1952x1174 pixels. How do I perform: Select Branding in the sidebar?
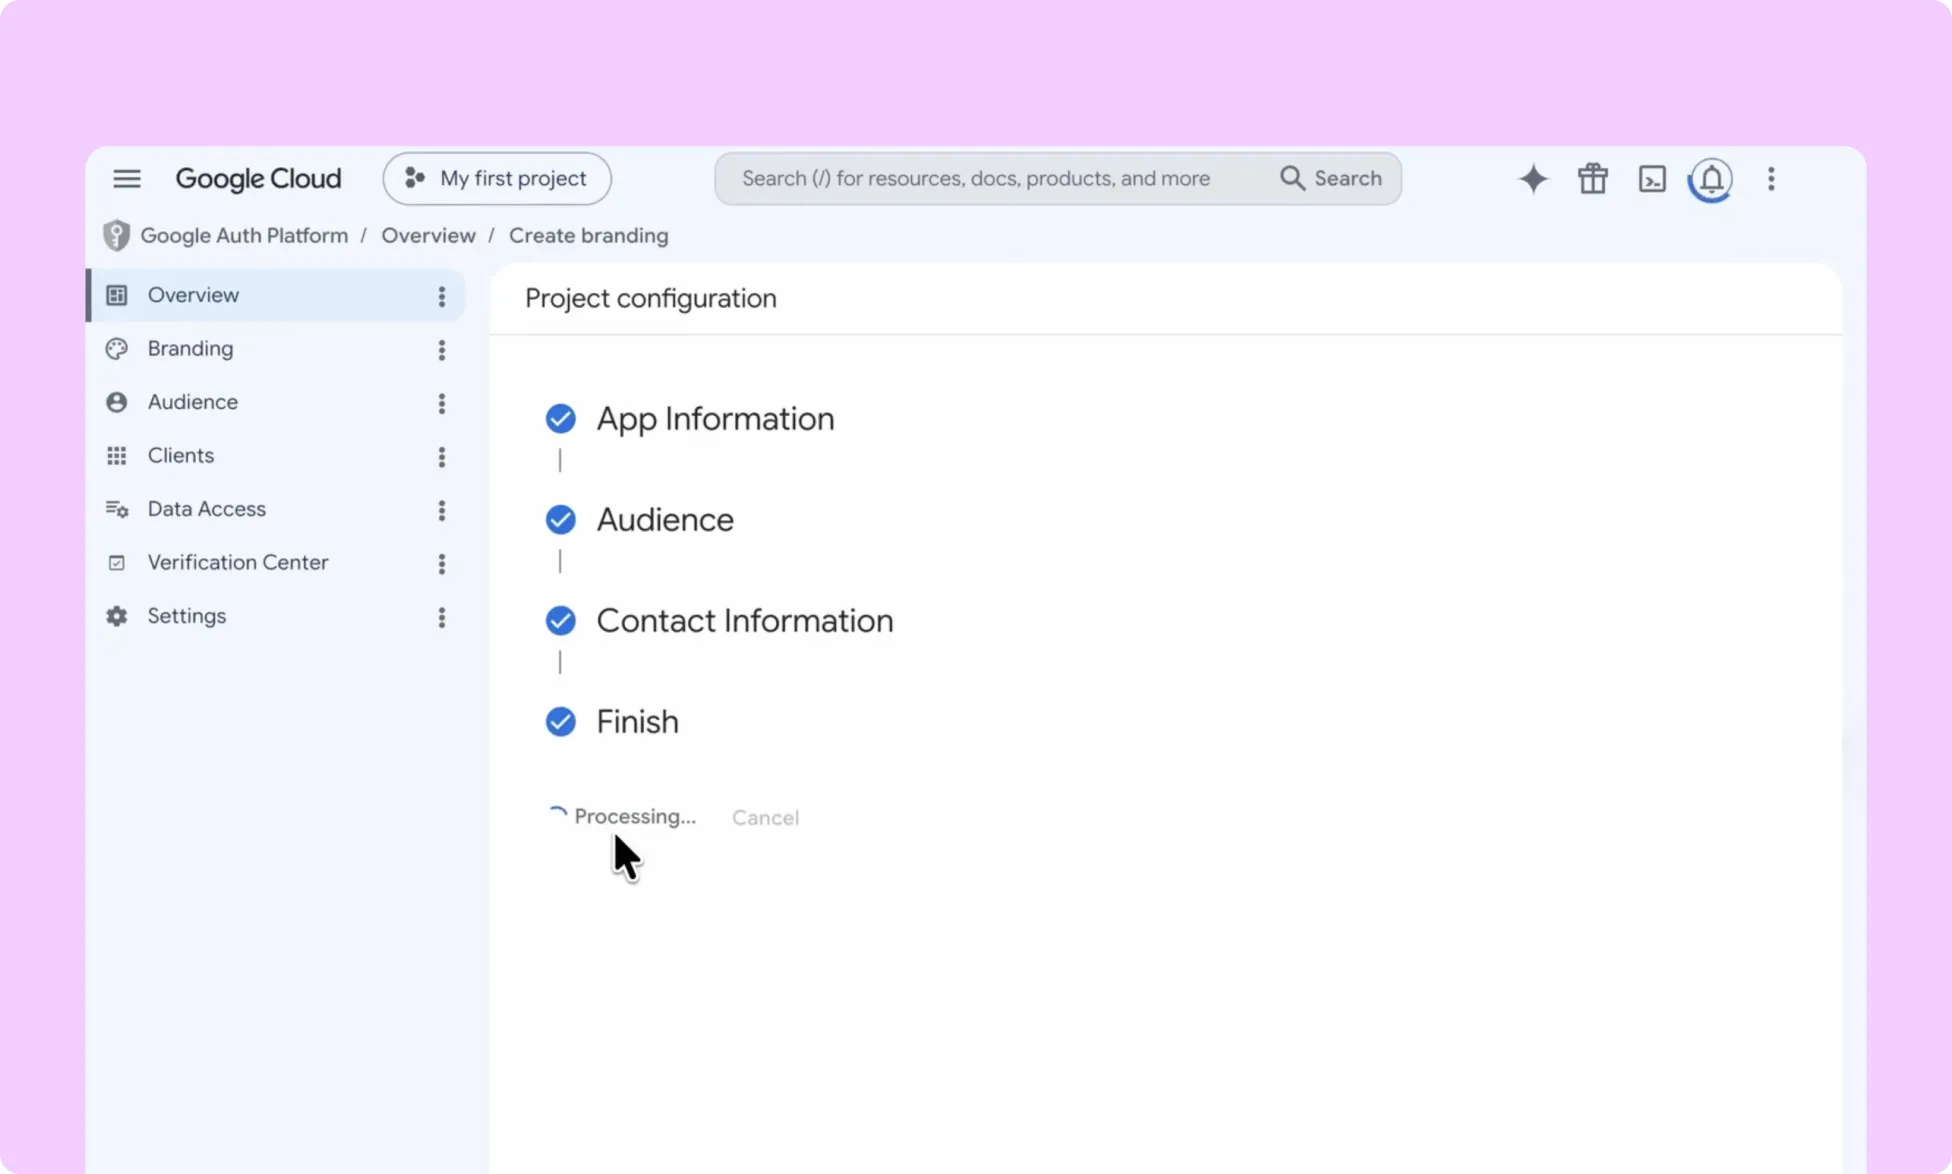[276, 349]
